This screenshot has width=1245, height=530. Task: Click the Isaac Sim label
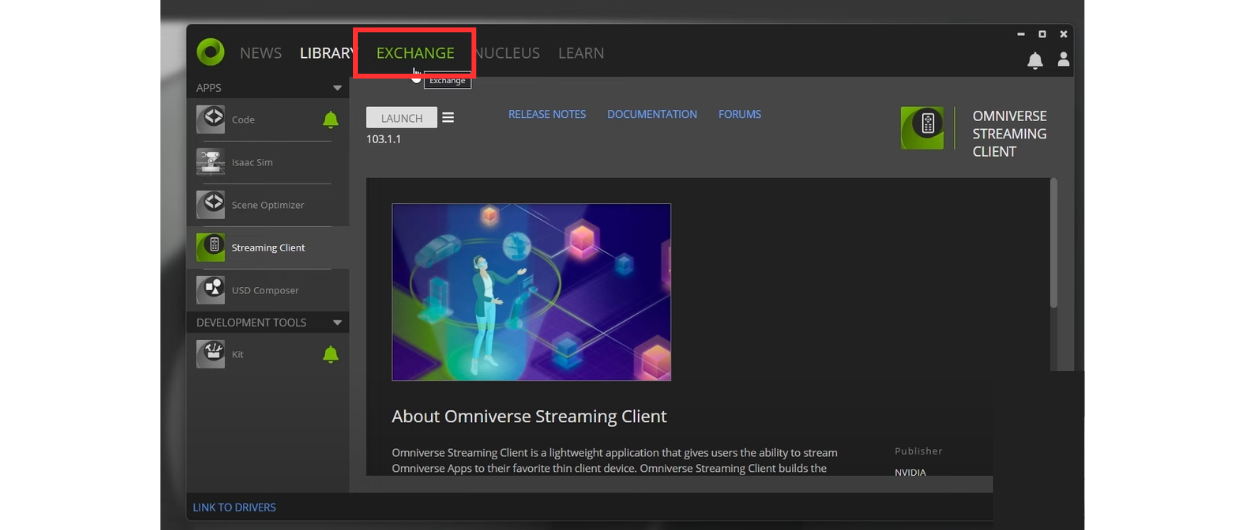pyautogui.click(x=252, y=162)
